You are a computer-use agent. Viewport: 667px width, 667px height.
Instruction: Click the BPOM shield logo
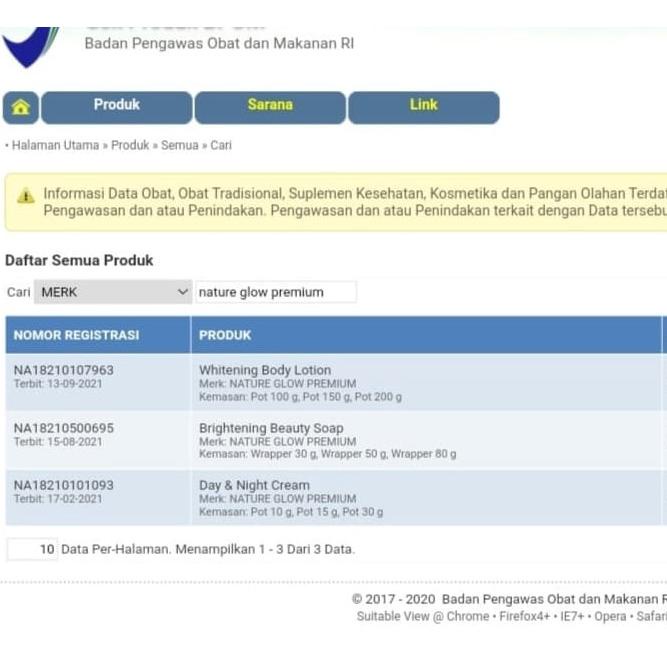(28, 45)
